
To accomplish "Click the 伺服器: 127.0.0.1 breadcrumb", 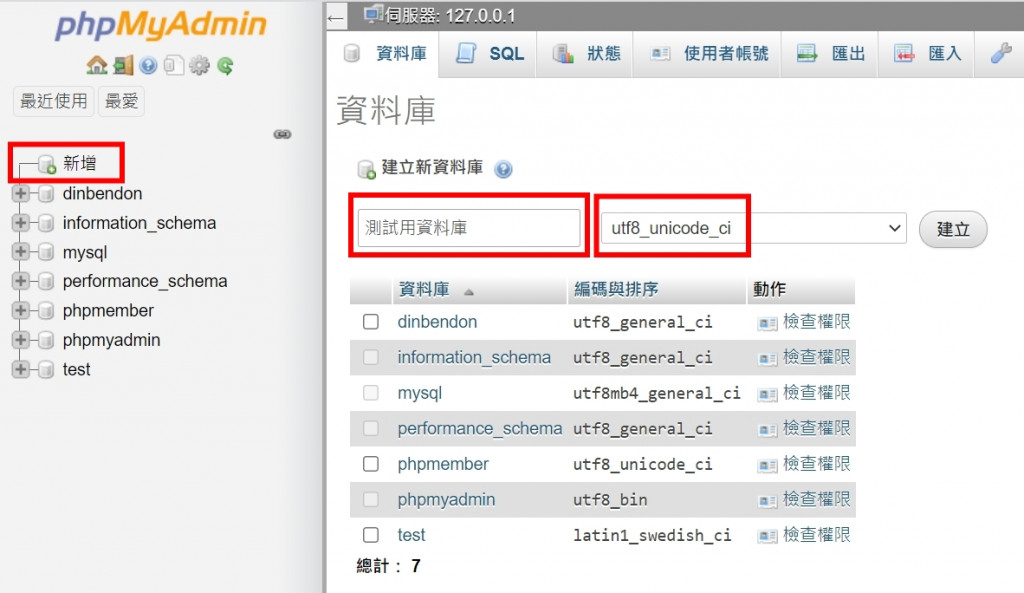I will click(x=450, y=16).
